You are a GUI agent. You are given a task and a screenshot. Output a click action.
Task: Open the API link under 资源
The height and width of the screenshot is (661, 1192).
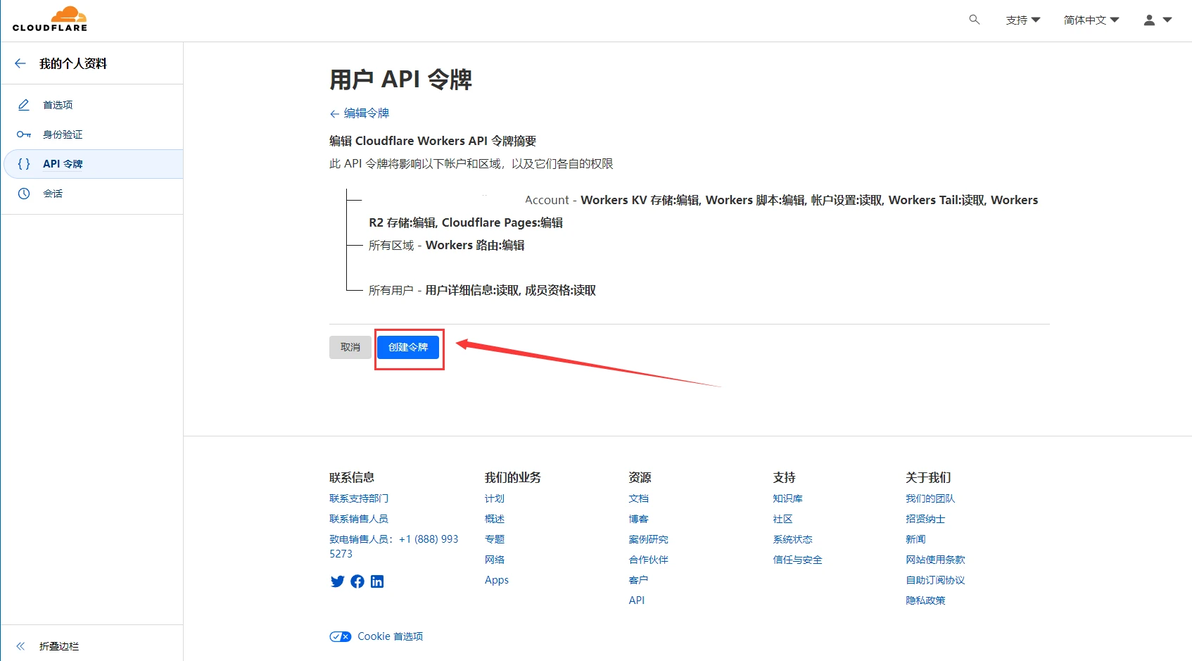tap(636, 600)
